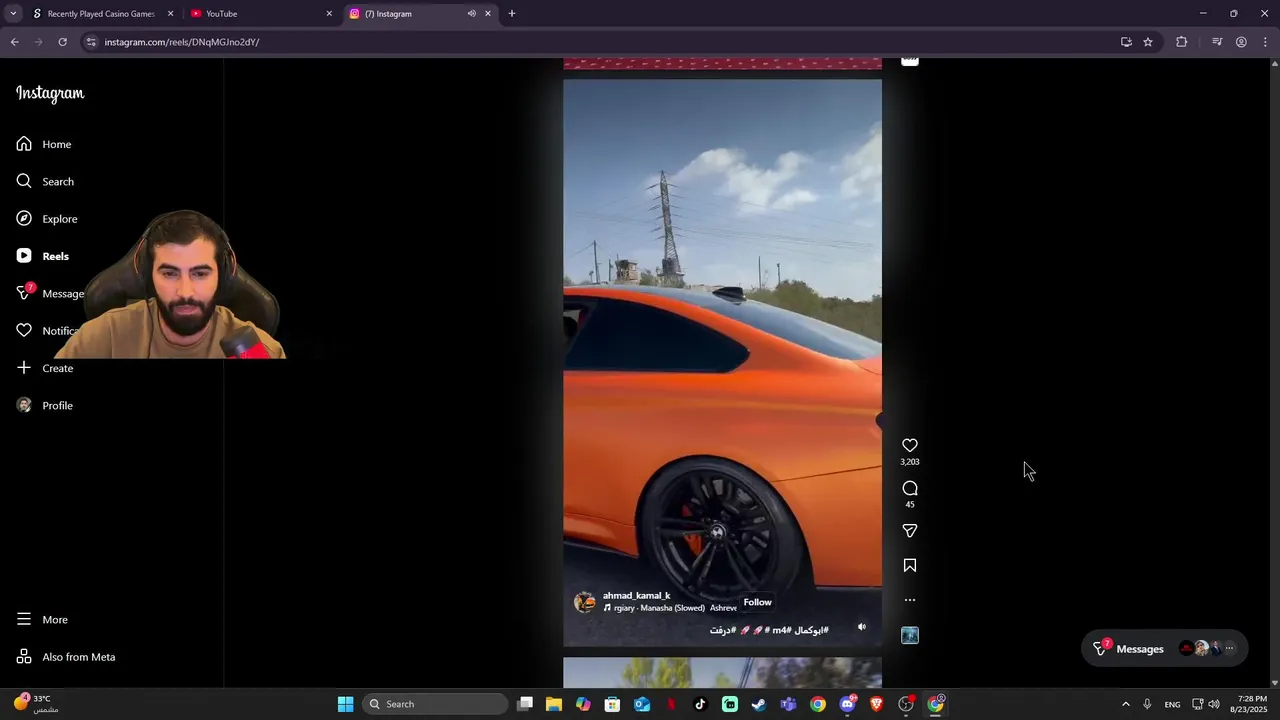The image size is (1280, 720).
Task: Reload the Instagram page
Action: click(x=62, y=42)
